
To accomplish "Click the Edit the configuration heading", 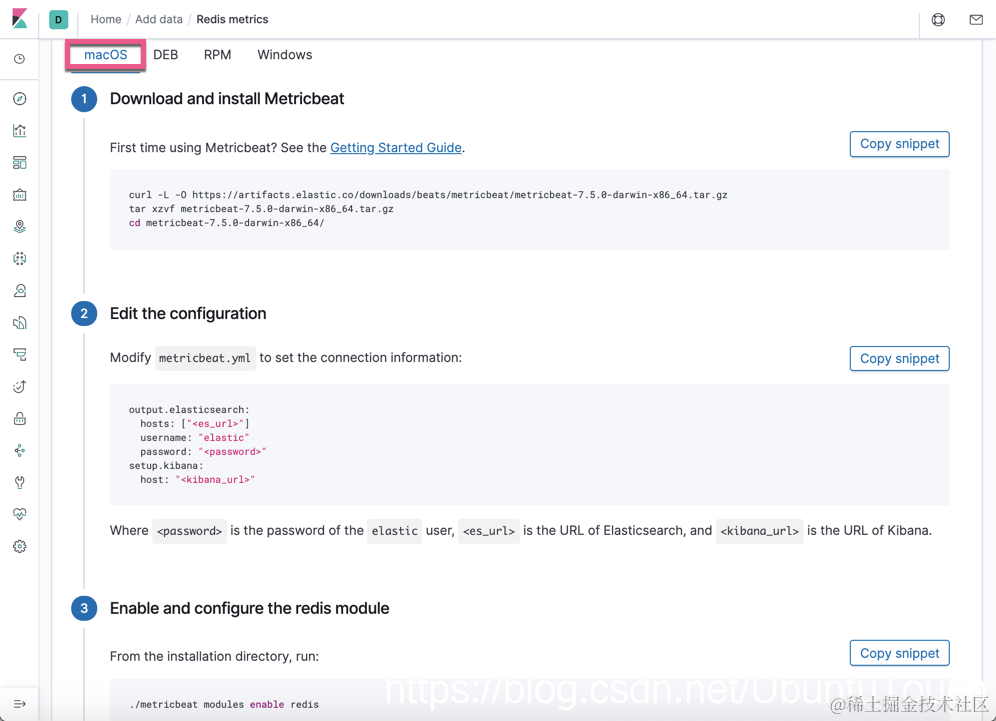I will [188, 314].
